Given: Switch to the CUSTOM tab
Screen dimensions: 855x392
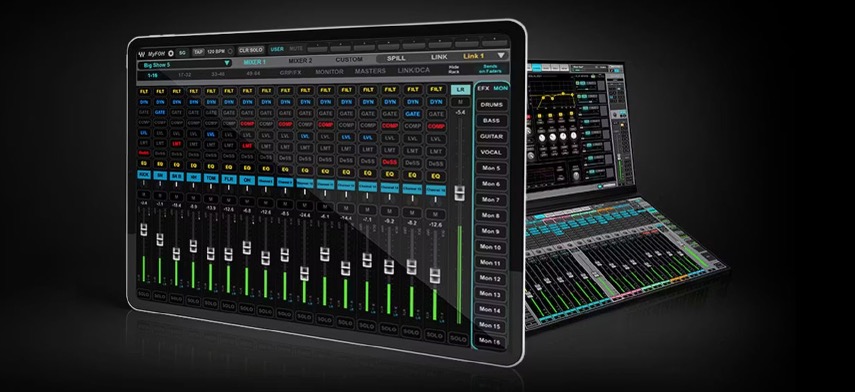Looking at the screenshot, I should (x=349, y=60).
